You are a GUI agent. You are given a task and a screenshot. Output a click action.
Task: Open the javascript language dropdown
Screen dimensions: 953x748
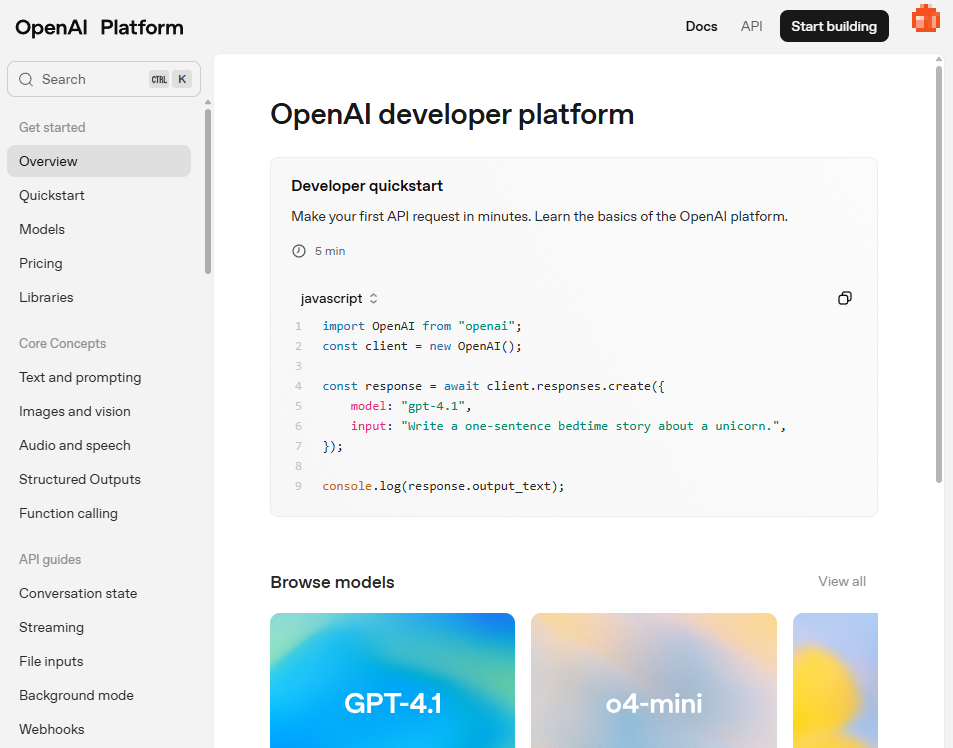339,298
